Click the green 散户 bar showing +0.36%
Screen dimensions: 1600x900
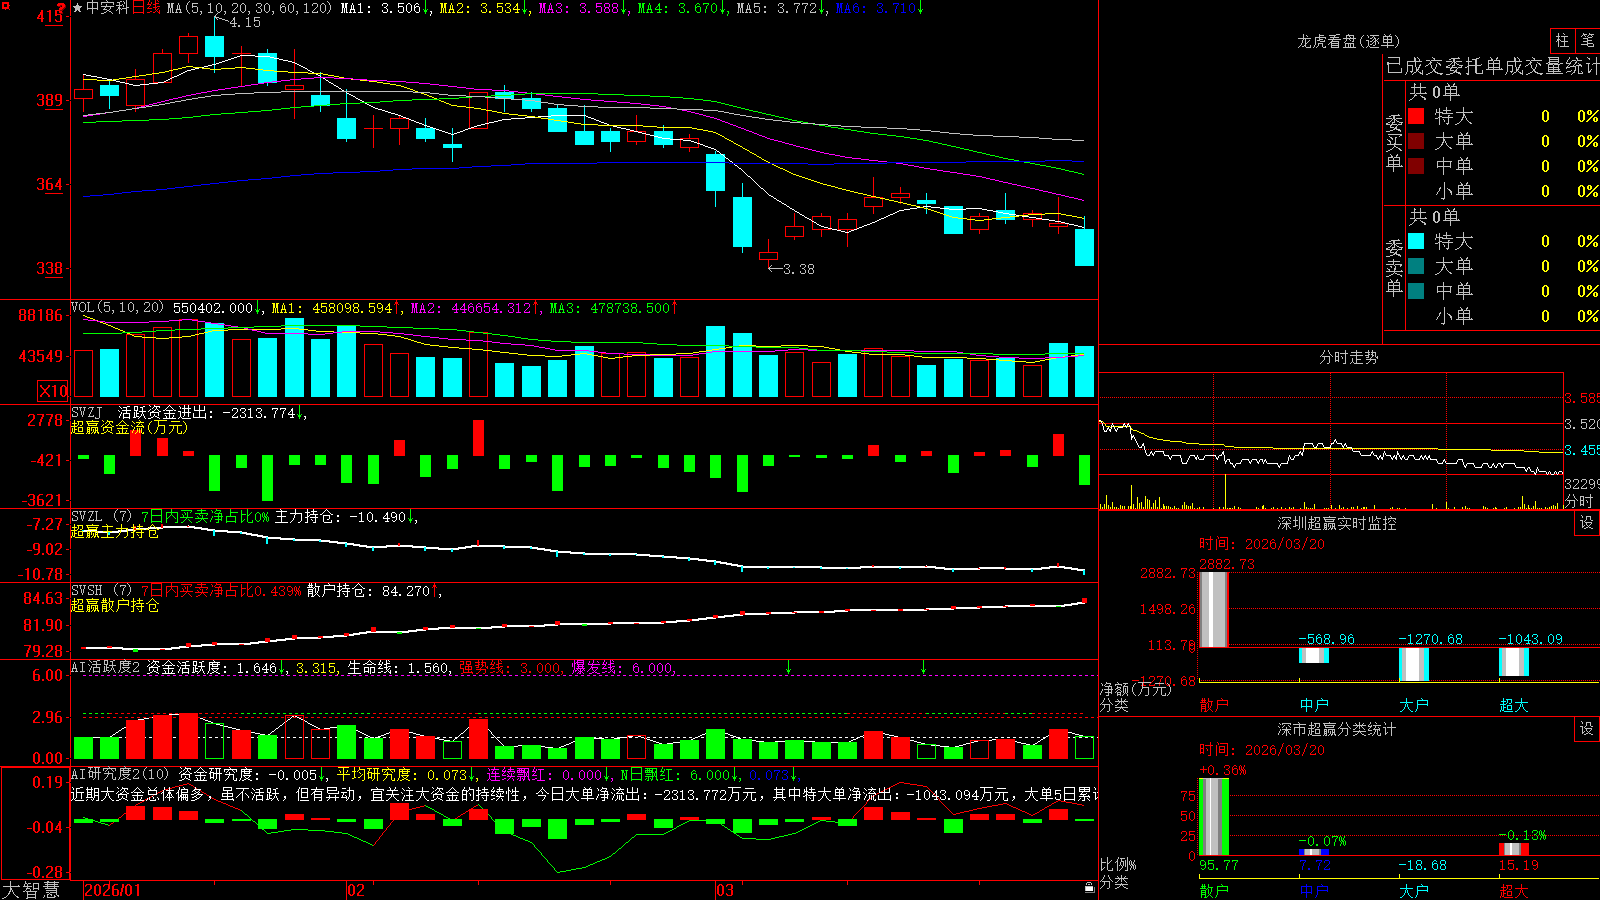click(1214, 817)
